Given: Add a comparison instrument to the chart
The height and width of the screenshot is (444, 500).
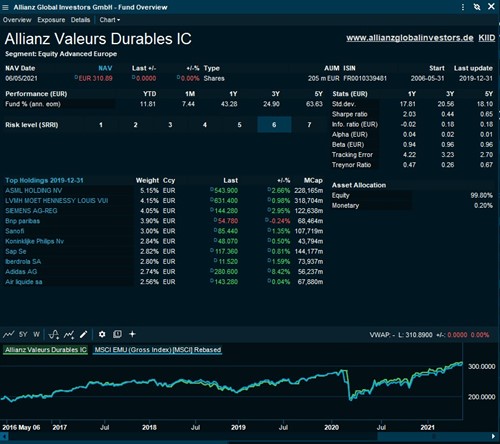Looking at the screenshot, I should [69, 334].
